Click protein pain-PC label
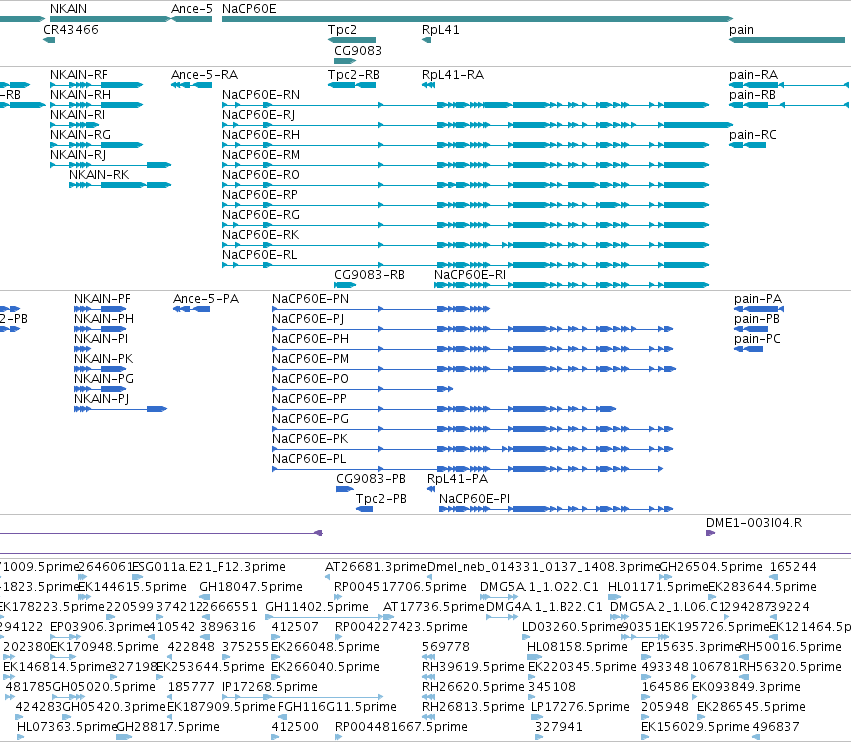The height and width of the screenshot is (742, 851). click(758, 339)
